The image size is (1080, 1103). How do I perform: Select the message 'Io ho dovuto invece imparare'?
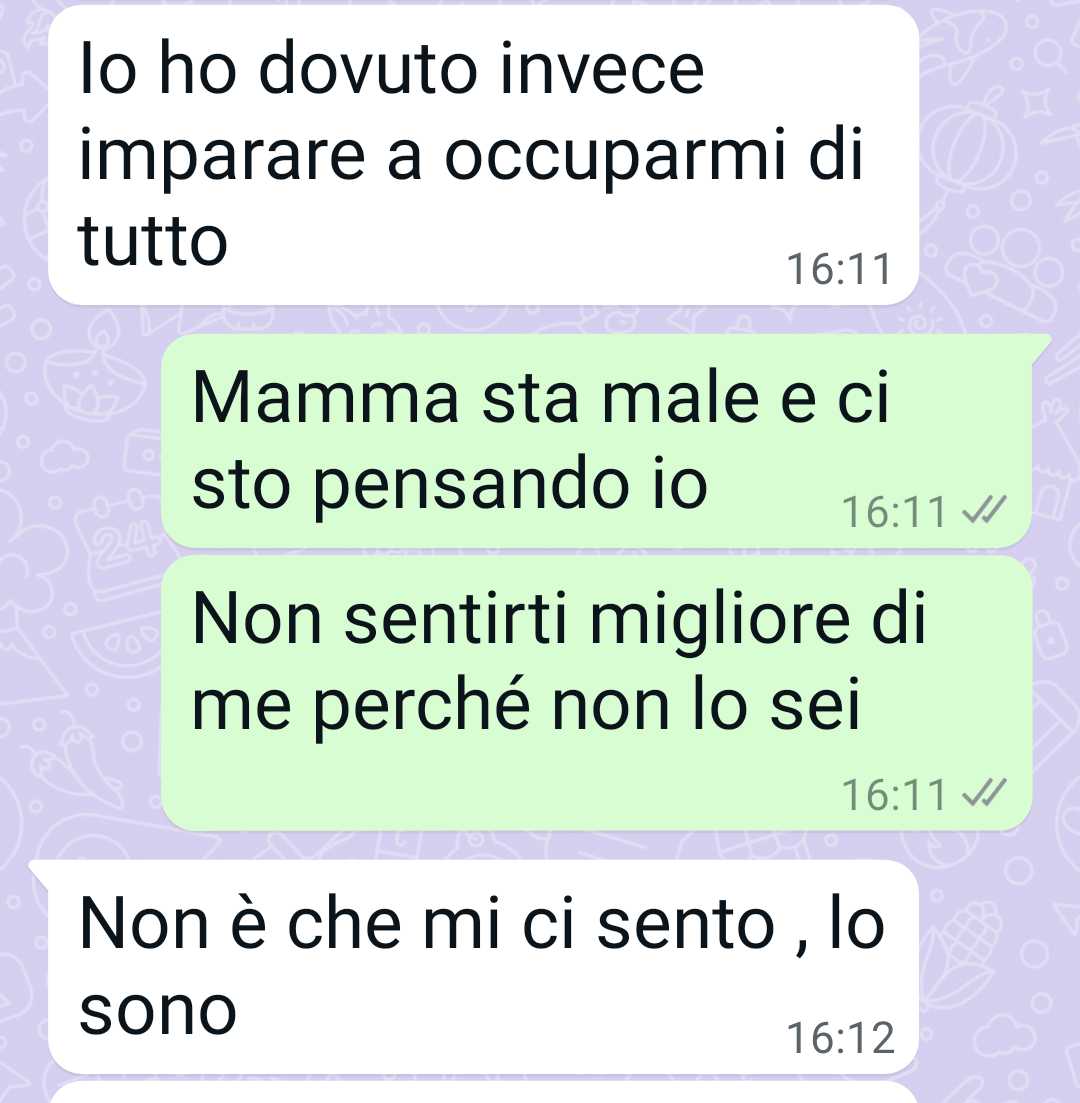point(483,155)
